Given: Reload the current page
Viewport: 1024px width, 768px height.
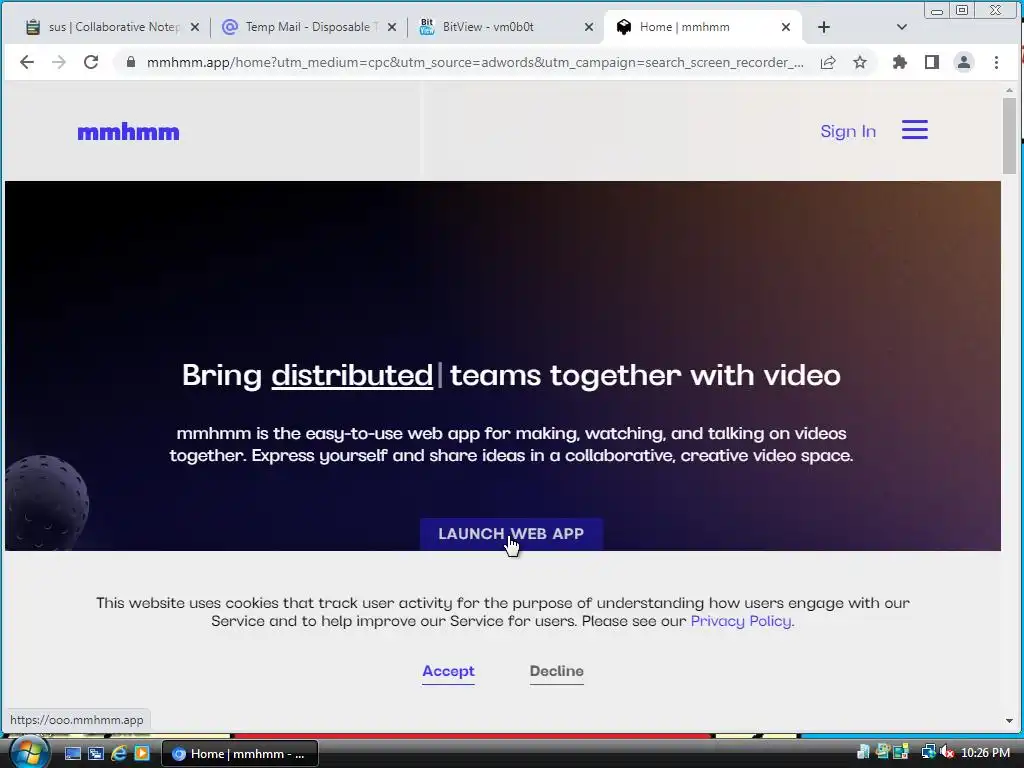Looking at the screenshot, I should point(91,62).
